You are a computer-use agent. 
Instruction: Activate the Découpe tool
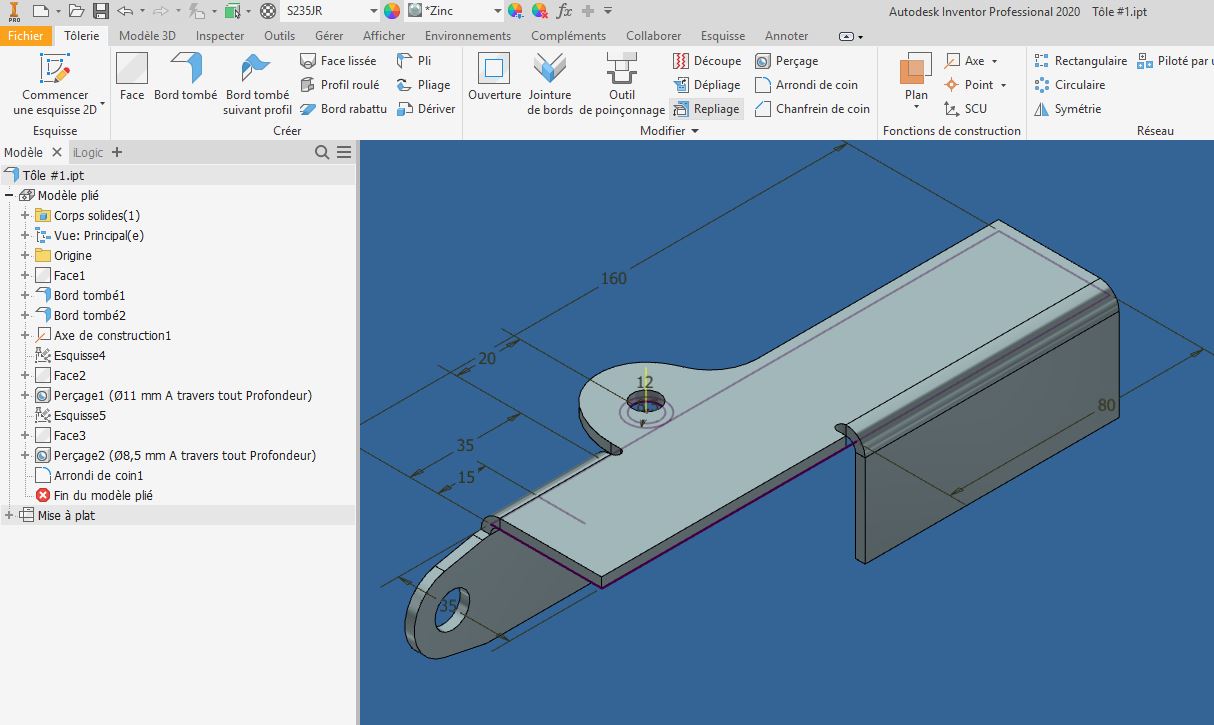point(709,60)
